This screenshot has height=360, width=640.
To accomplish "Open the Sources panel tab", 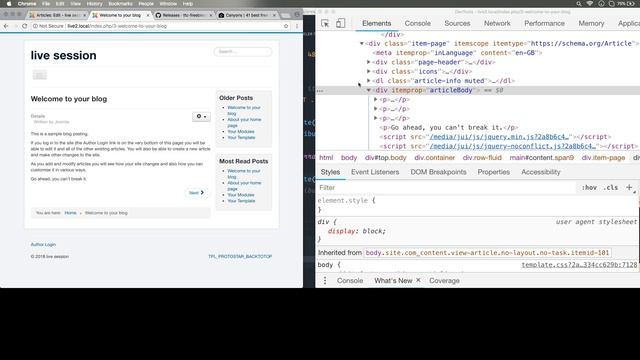I will pos(457,23).
